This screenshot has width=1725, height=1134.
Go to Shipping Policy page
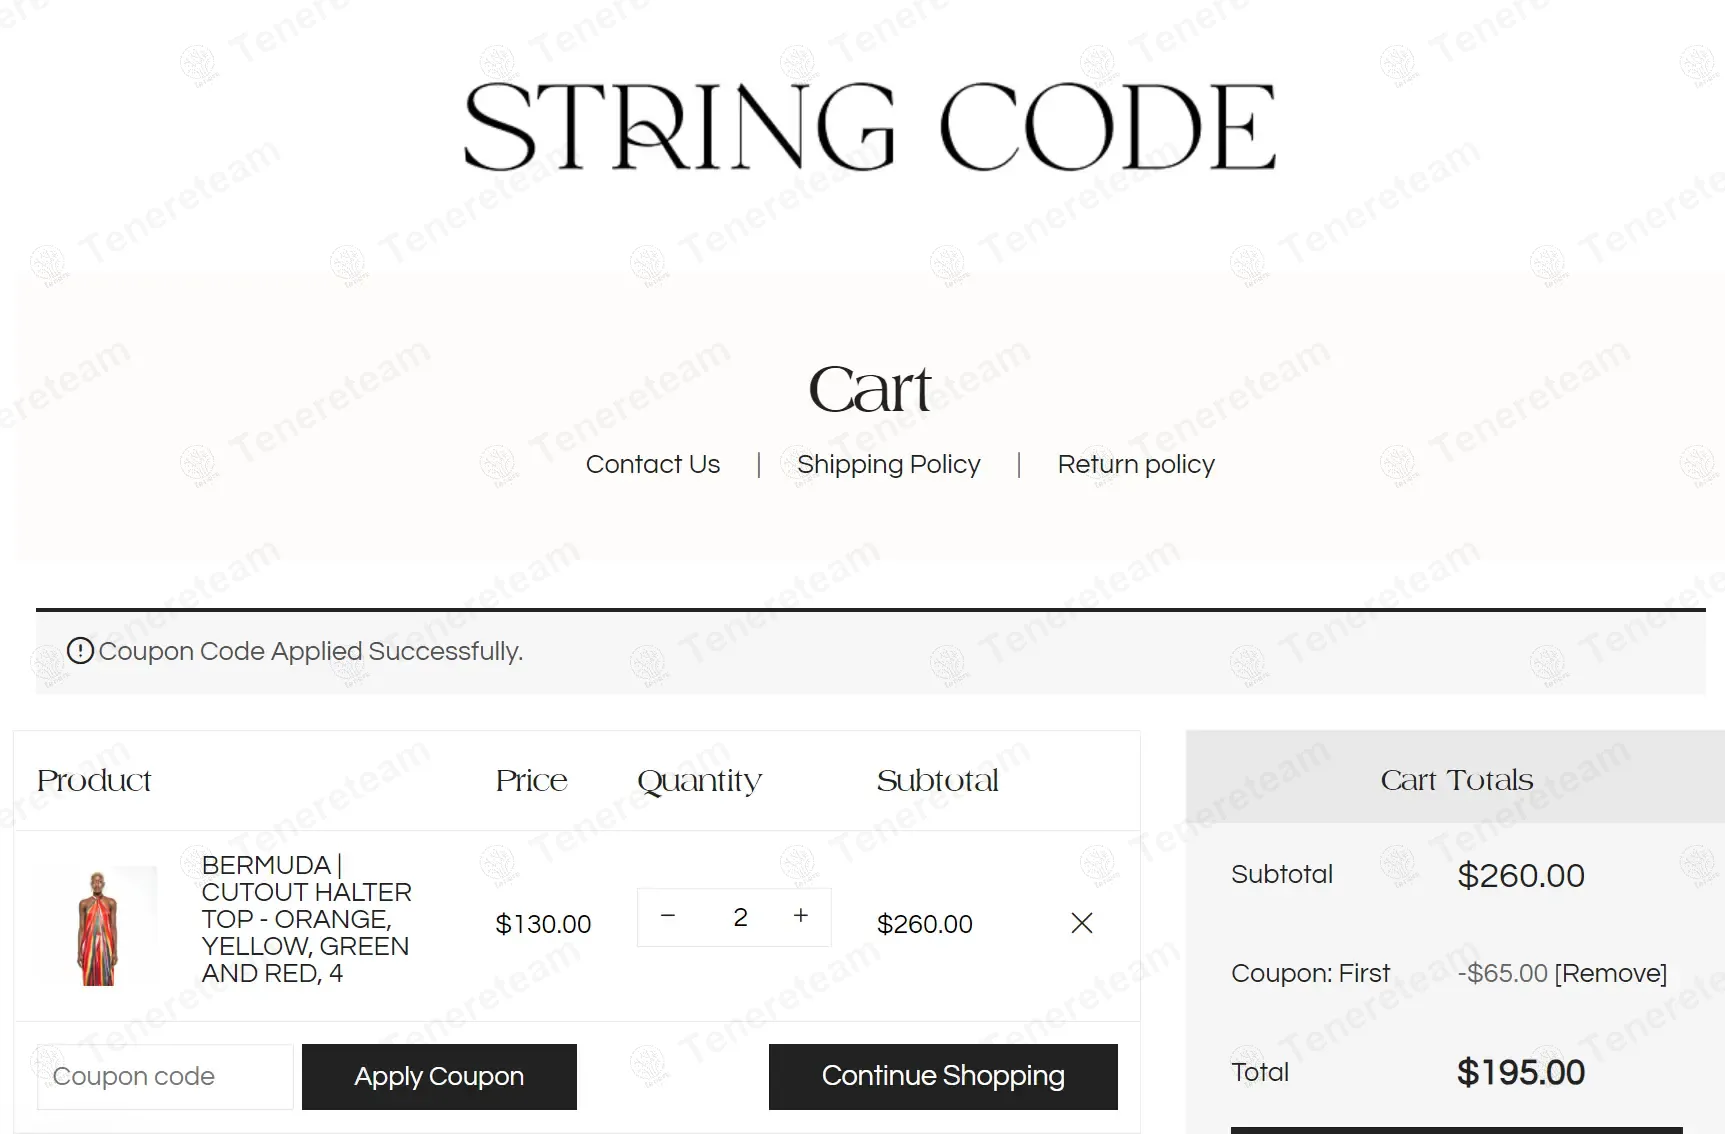pos(888,464)
